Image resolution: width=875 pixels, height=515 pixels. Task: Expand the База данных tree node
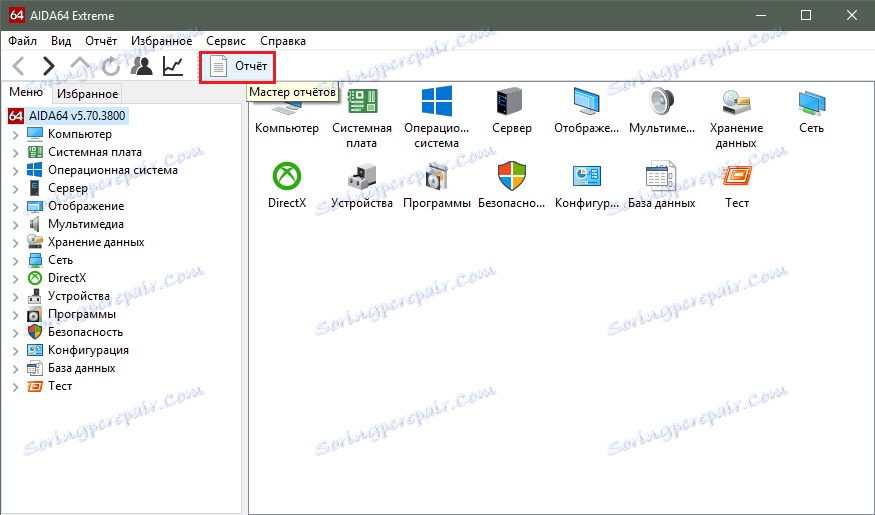[x=16, y=368]
